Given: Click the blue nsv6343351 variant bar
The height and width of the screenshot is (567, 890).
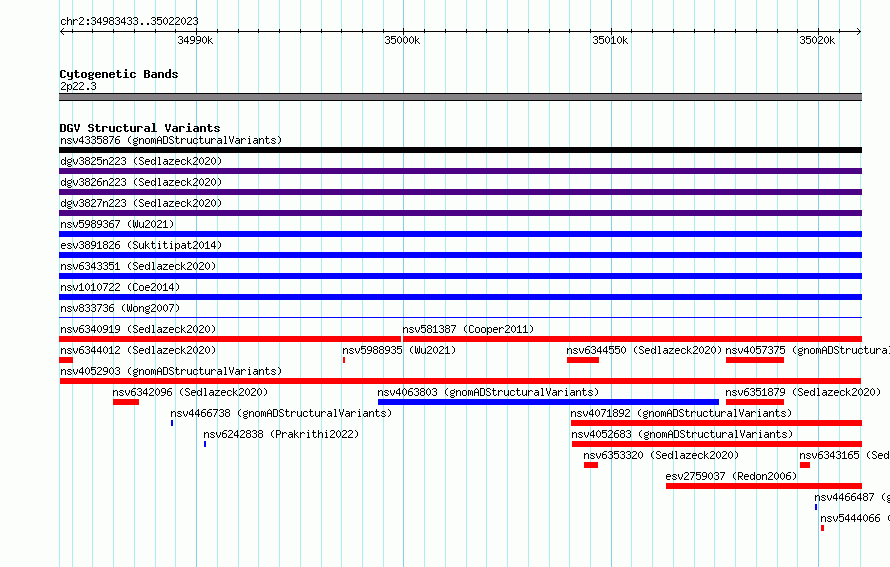Looking at the screenshot, I should click(x=460, y=276).
